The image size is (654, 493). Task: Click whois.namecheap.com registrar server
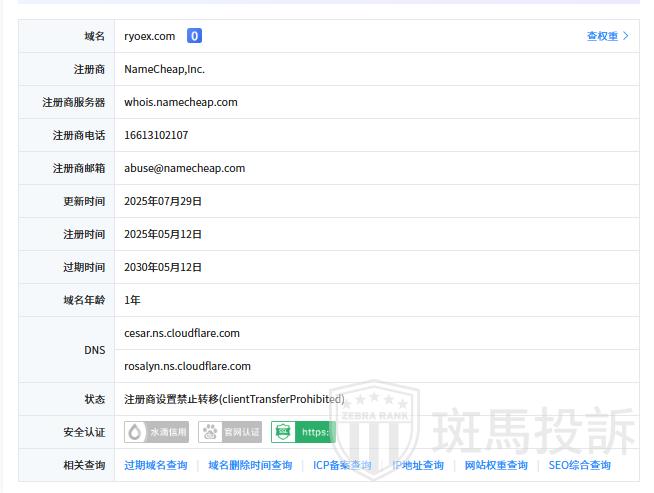click(181, 102)
